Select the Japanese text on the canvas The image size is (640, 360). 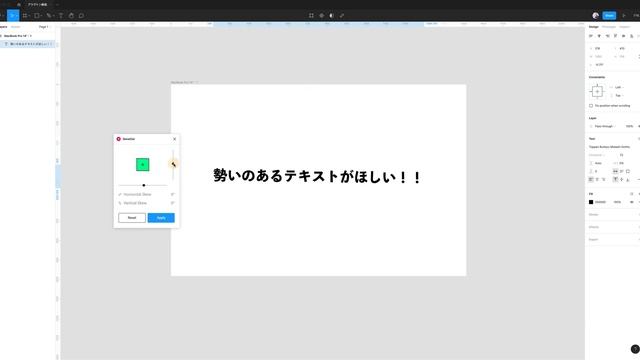pos(317,176)
